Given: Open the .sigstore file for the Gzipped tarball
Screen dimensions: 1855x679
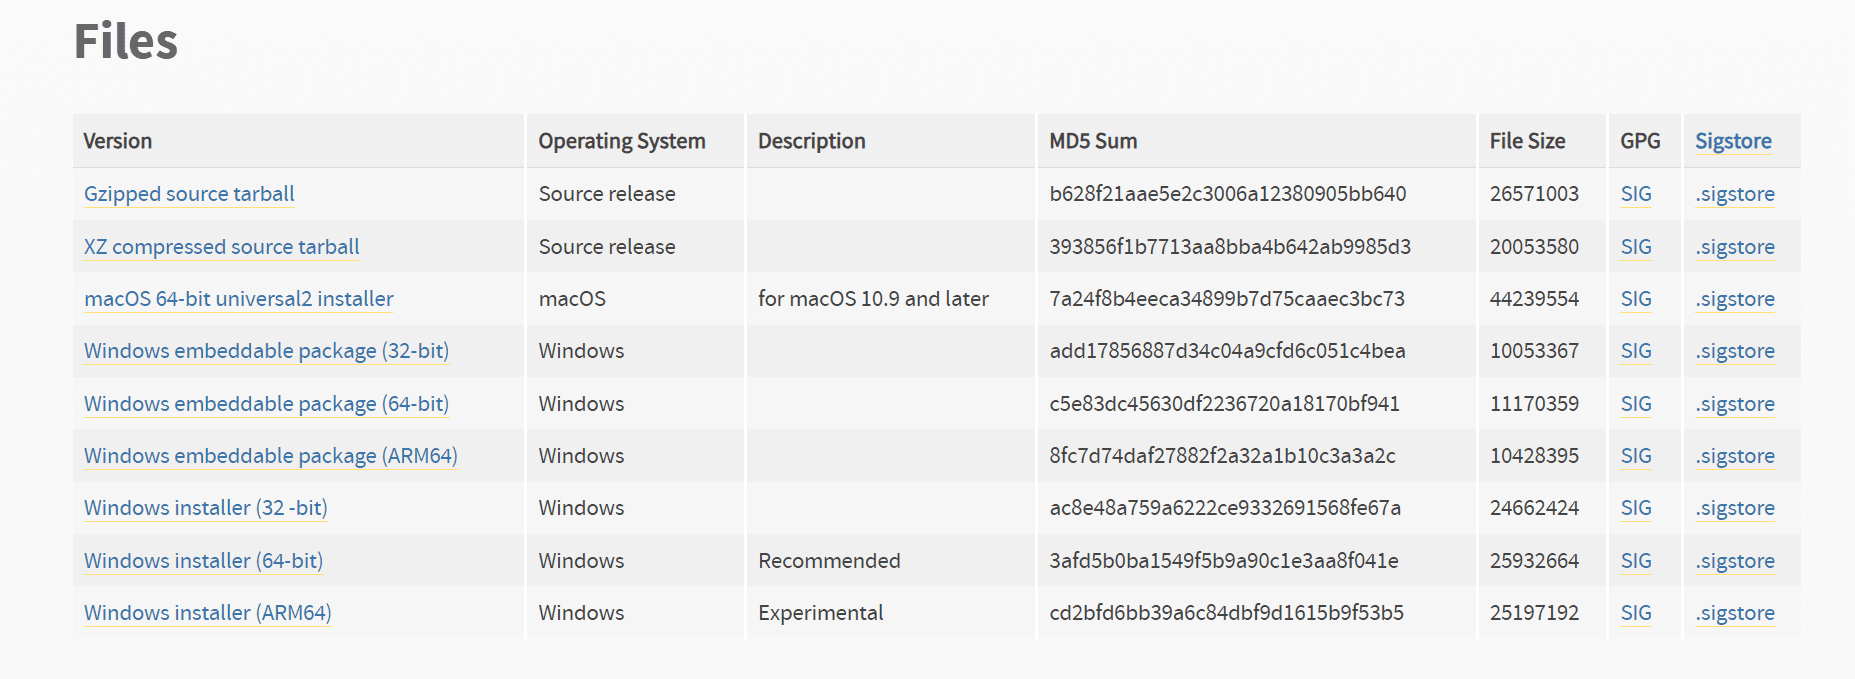Looking at the screenshot, I should pos(1735,193).
